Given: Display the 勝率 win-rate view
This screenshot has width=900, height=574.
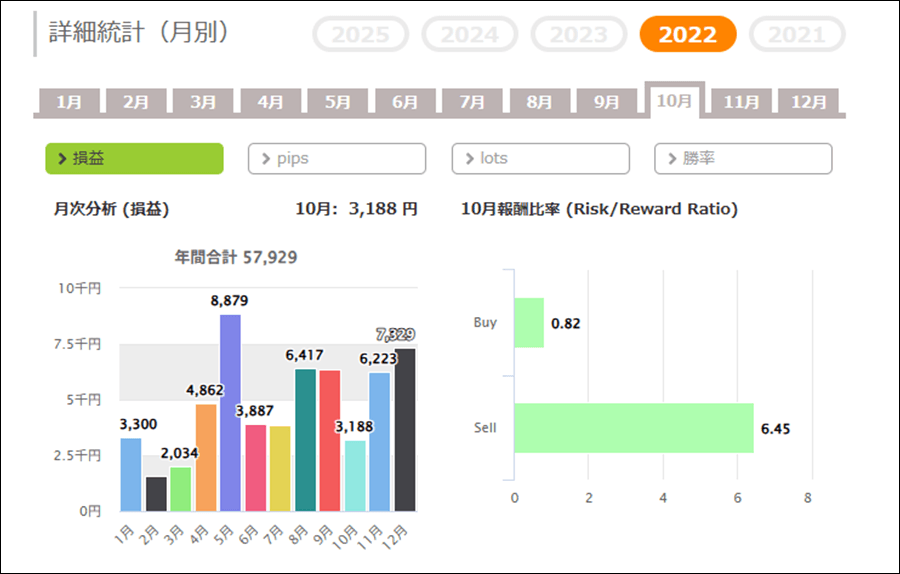Looking at the screenshot, I should pos(743,158).
